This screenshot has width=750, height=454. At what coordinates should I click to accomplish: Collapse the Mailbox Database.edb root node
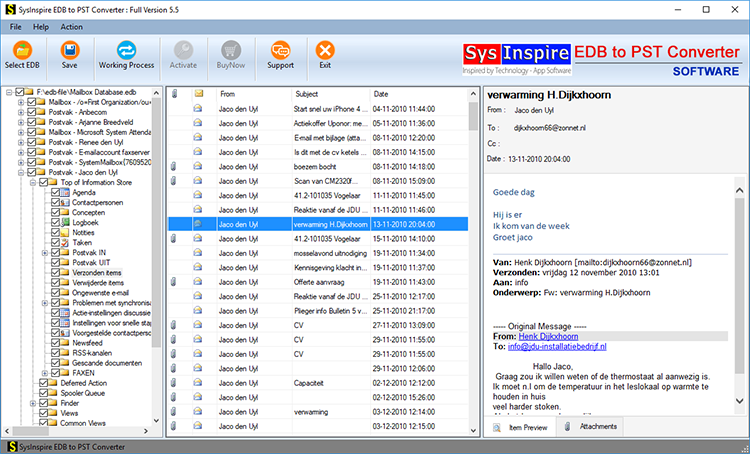coord(9,92)
